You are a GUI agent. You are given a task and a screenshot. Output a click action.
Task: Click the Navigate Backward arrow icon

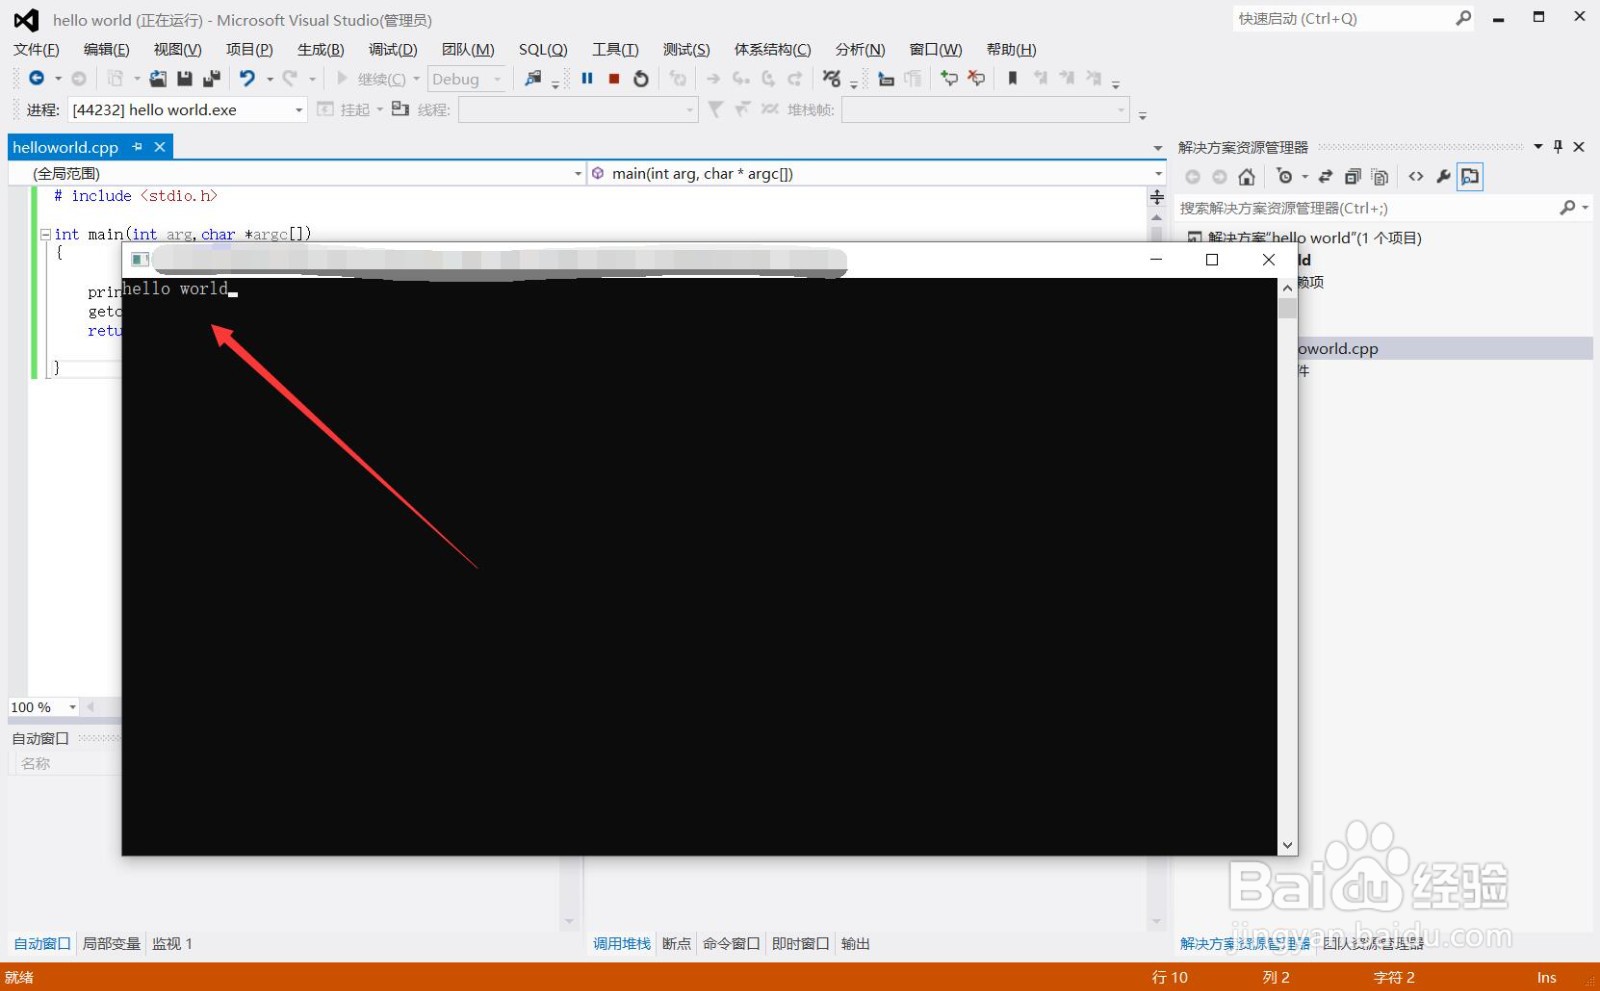click(x=36, y=78)
